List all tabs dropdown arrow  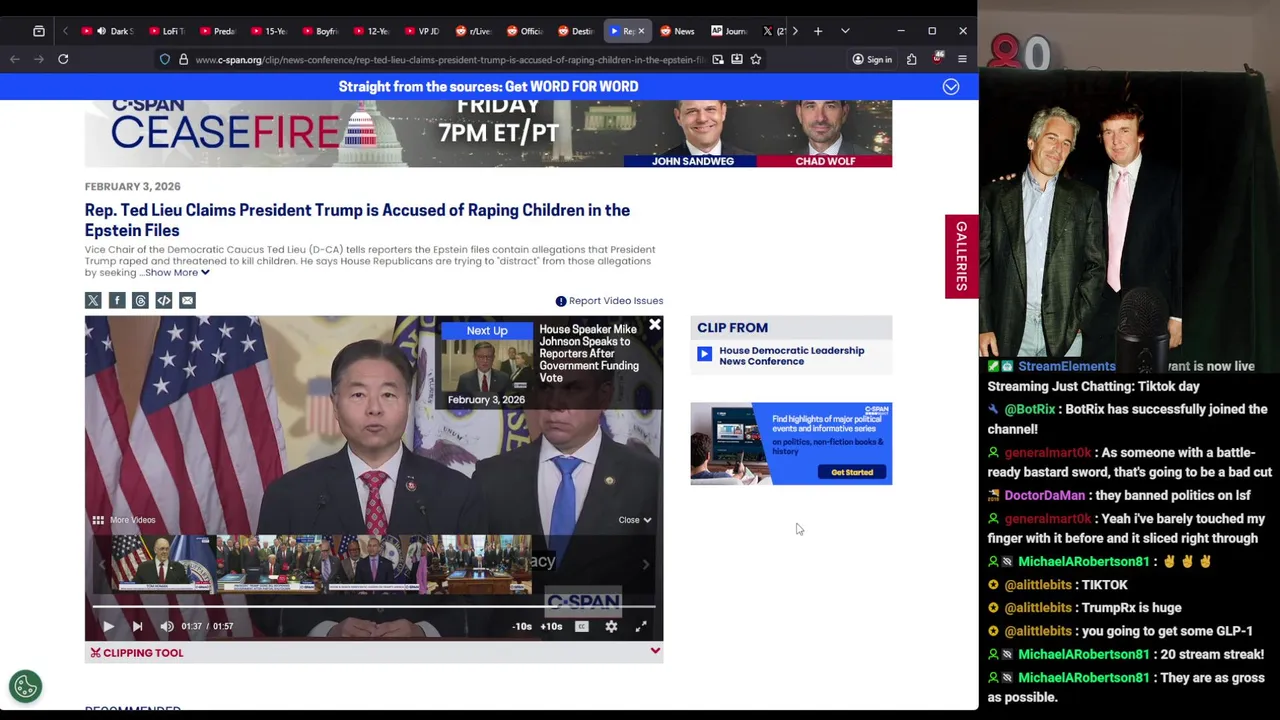point(845,31)
